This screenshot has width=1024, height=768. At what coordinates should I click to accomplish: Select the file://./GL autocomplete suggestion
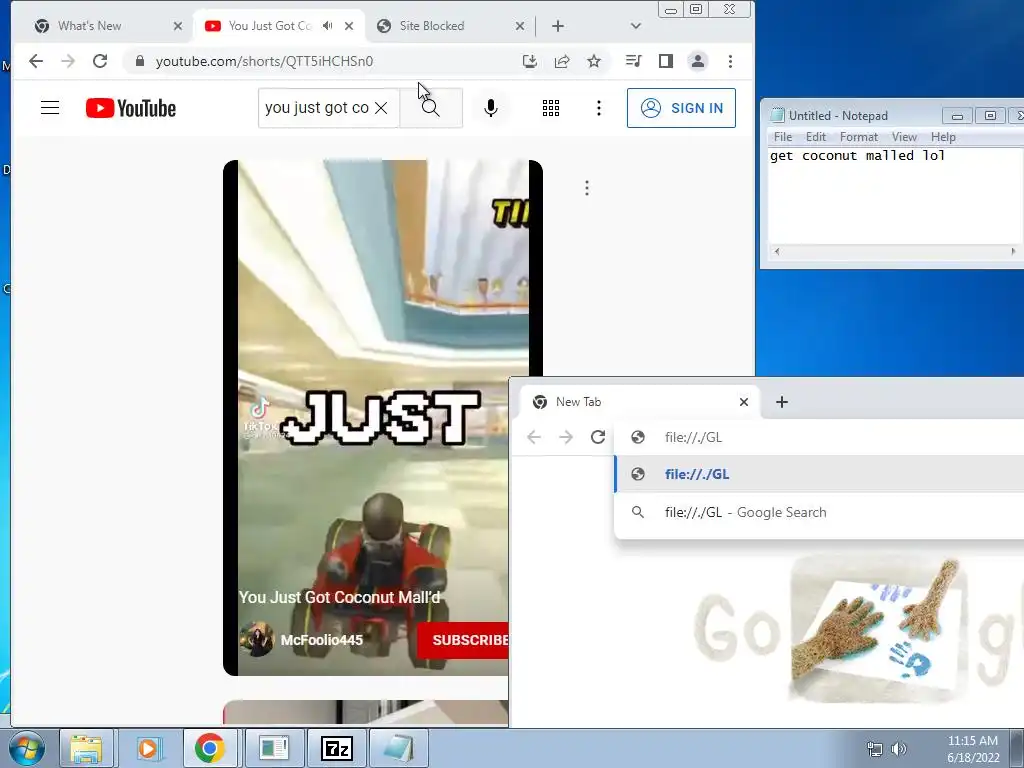click(819, 474)
